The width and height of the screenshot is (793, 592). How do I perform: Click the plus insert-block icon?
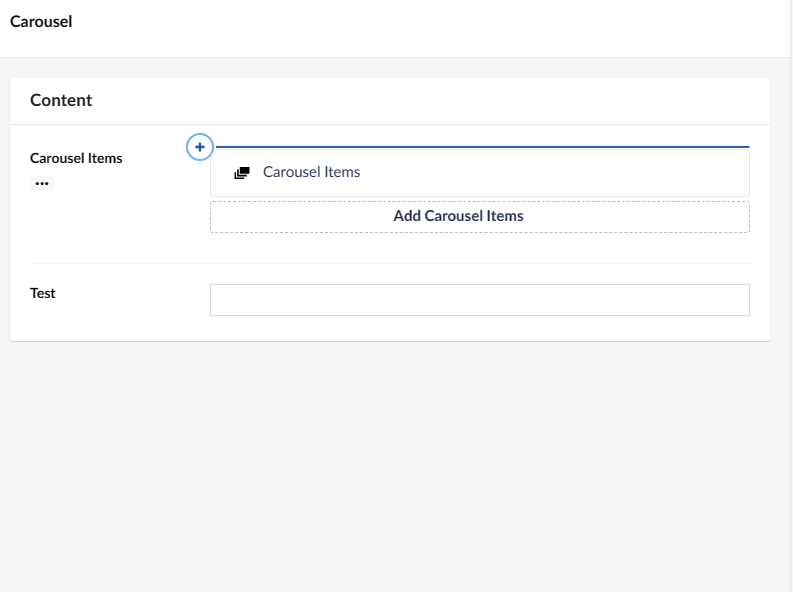point(200,147)
